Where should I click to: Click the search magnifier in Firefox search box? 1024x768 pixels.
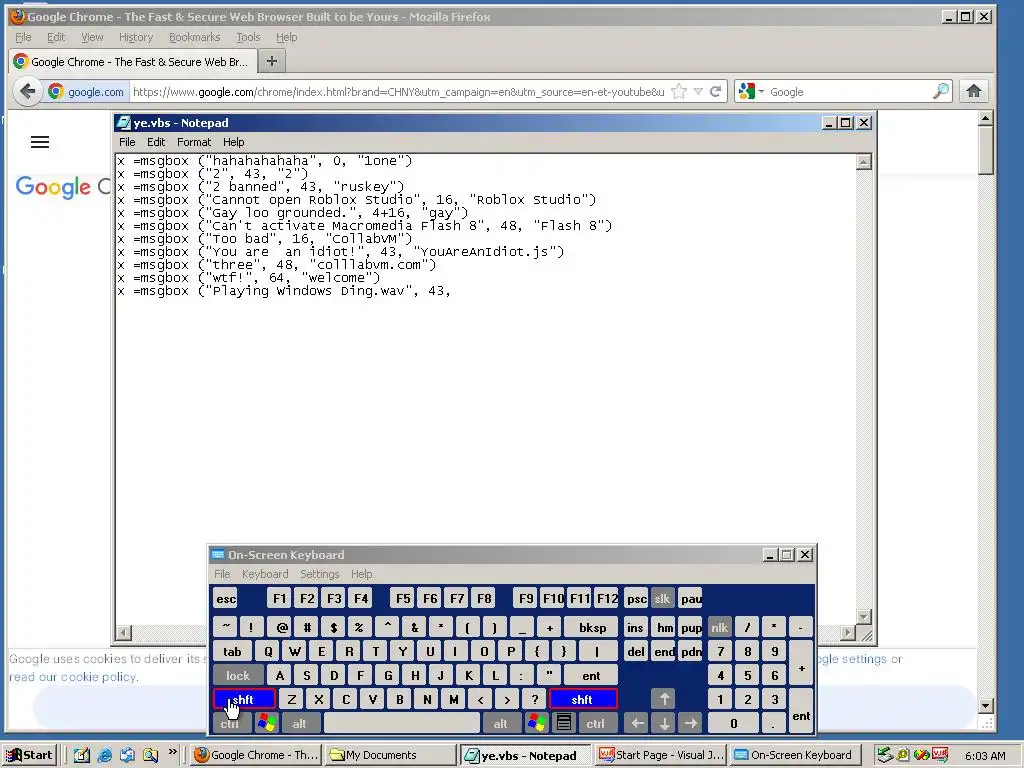click(x=940, y=91)
